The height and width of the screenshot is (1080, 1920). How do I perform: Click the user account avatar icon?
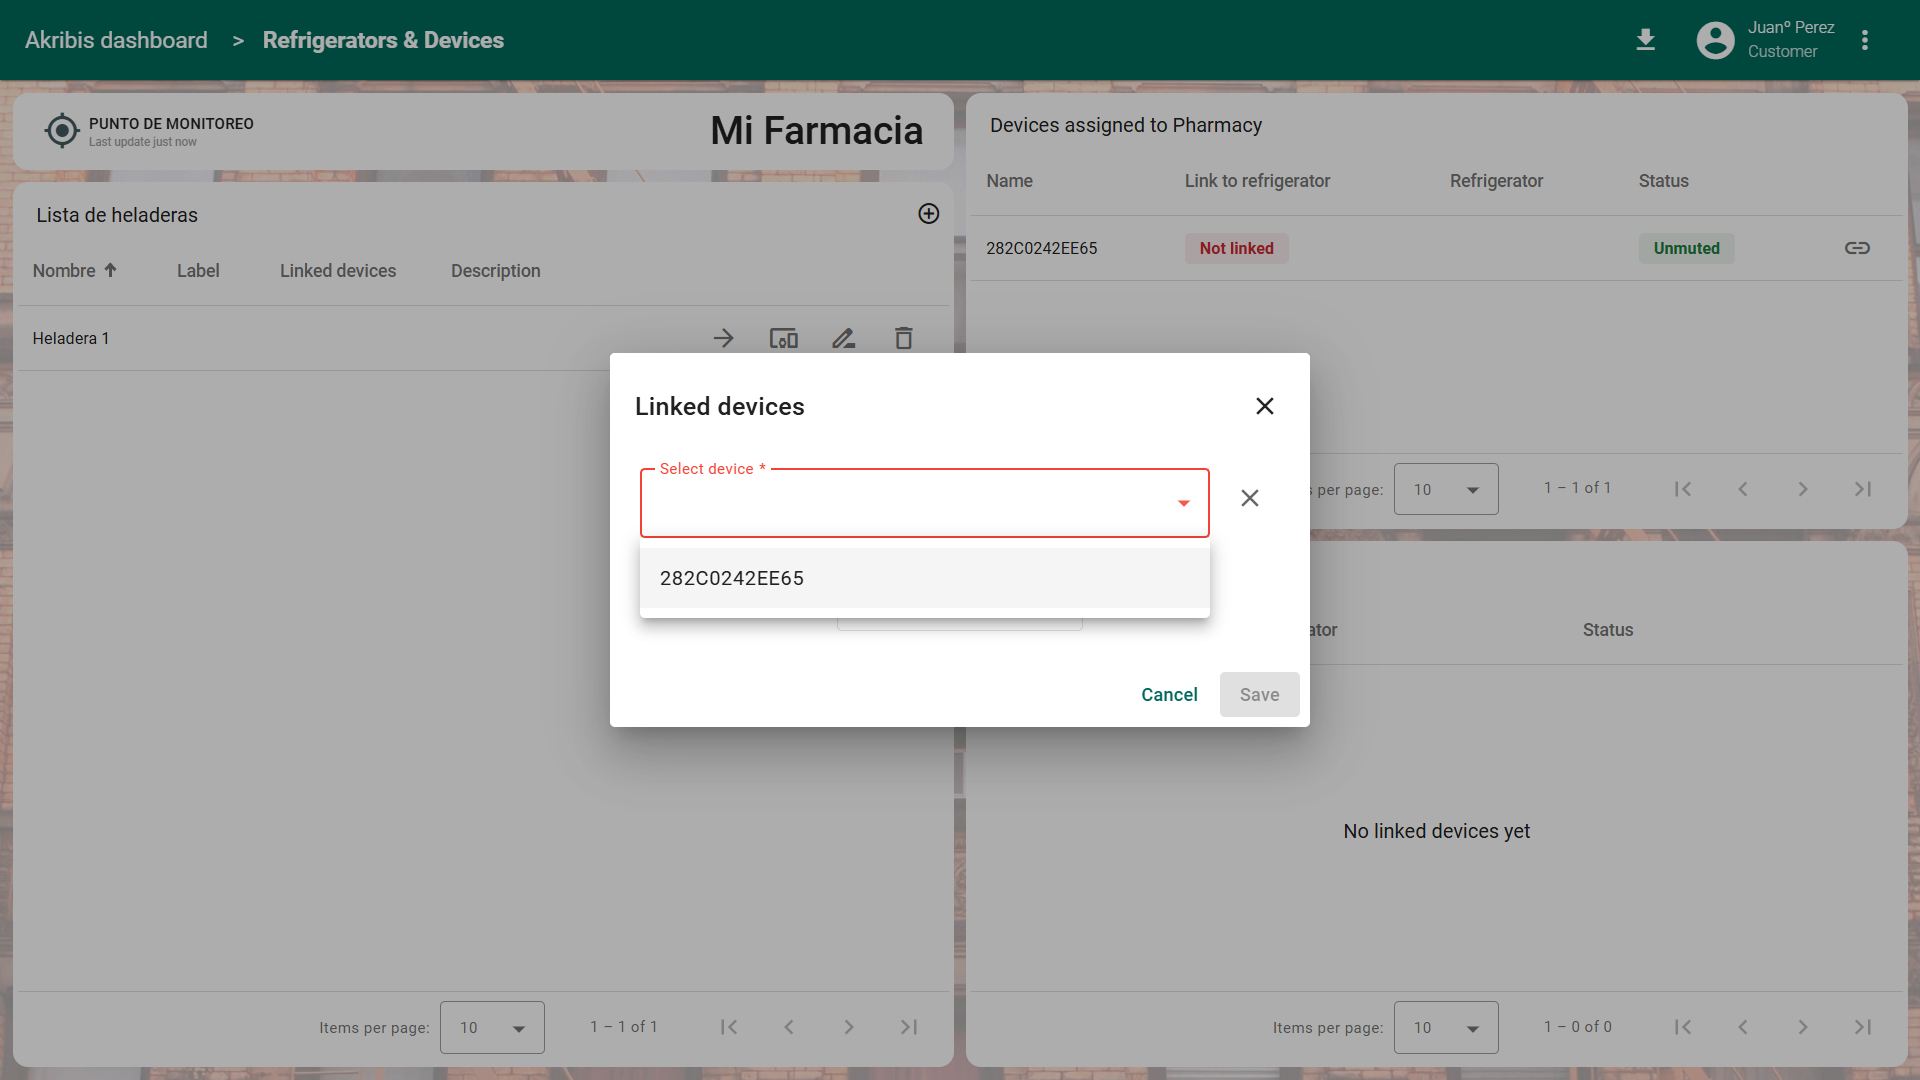pos(1715,40)
